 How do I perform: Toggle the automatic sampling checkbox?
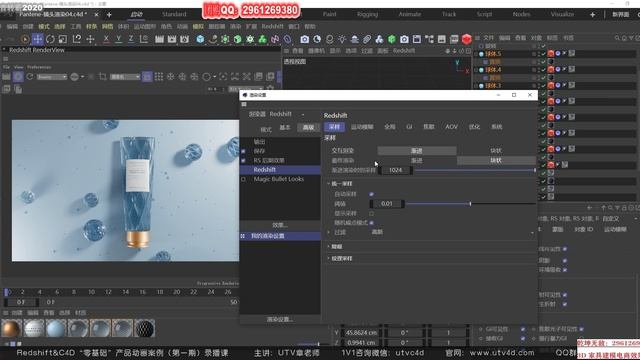pos(371,194)
